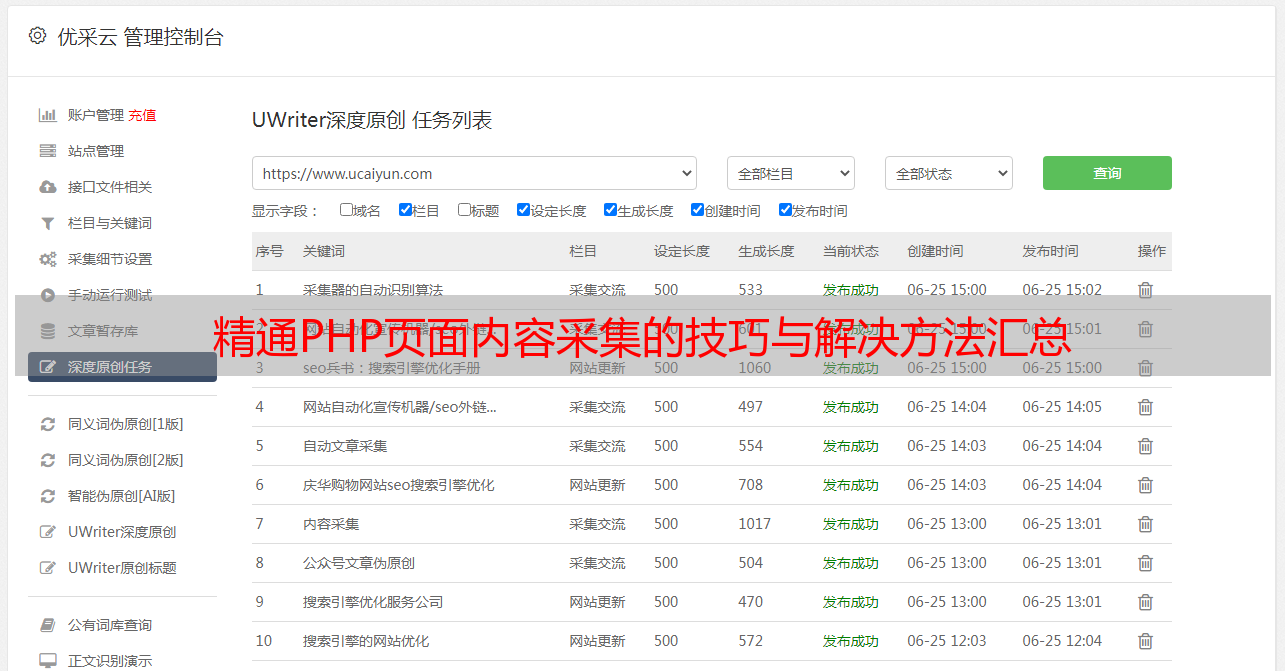Click the server icon for 站点管理
Viewport: 1285px width, 671px height.
tap(47, 151)
